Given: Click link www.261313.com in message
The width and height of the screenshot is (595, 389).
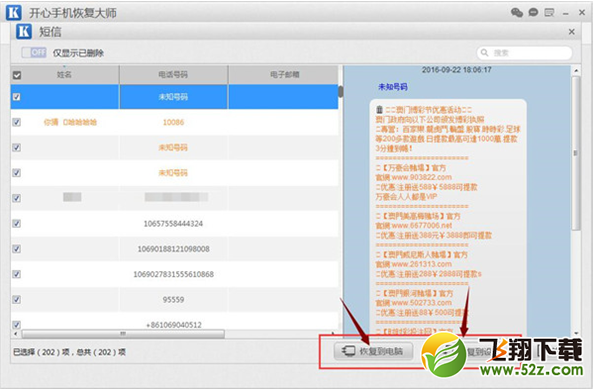Looking at the screenshot, I should click(422, 264).
